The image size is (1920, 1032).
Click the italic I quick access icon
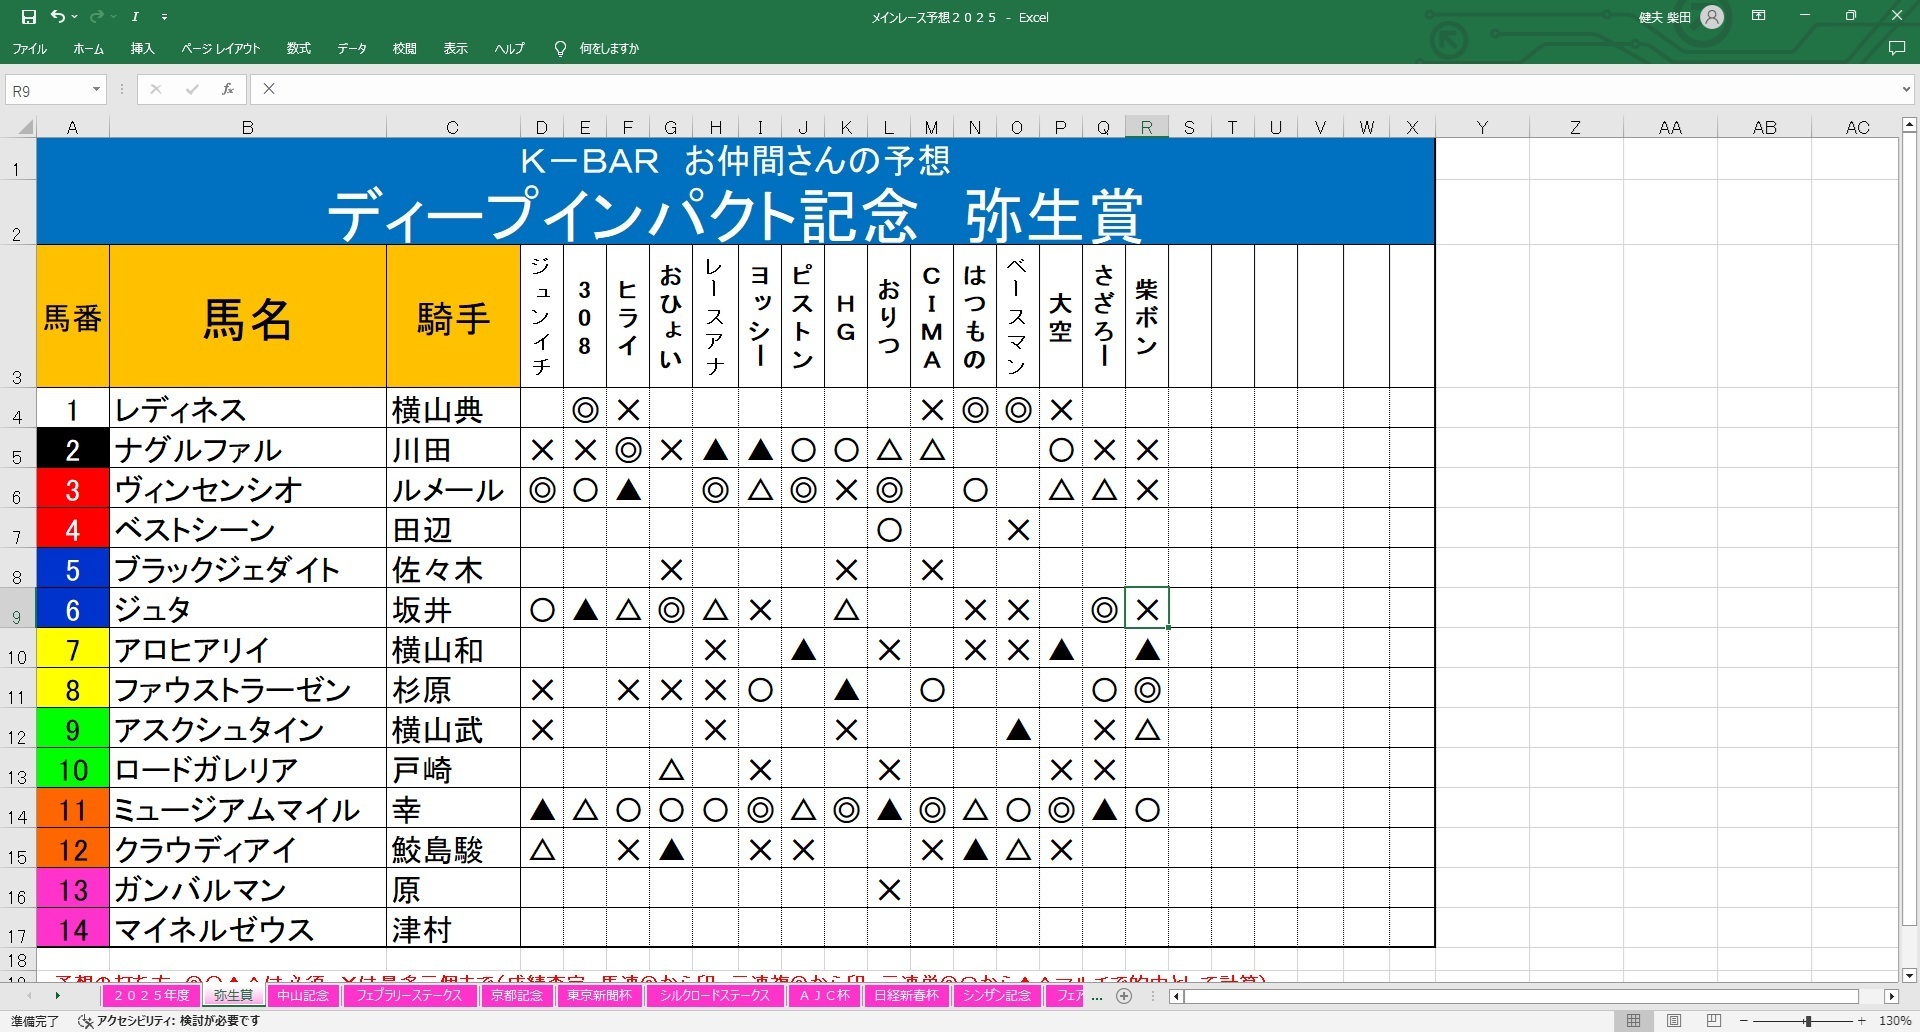[135, 17]
